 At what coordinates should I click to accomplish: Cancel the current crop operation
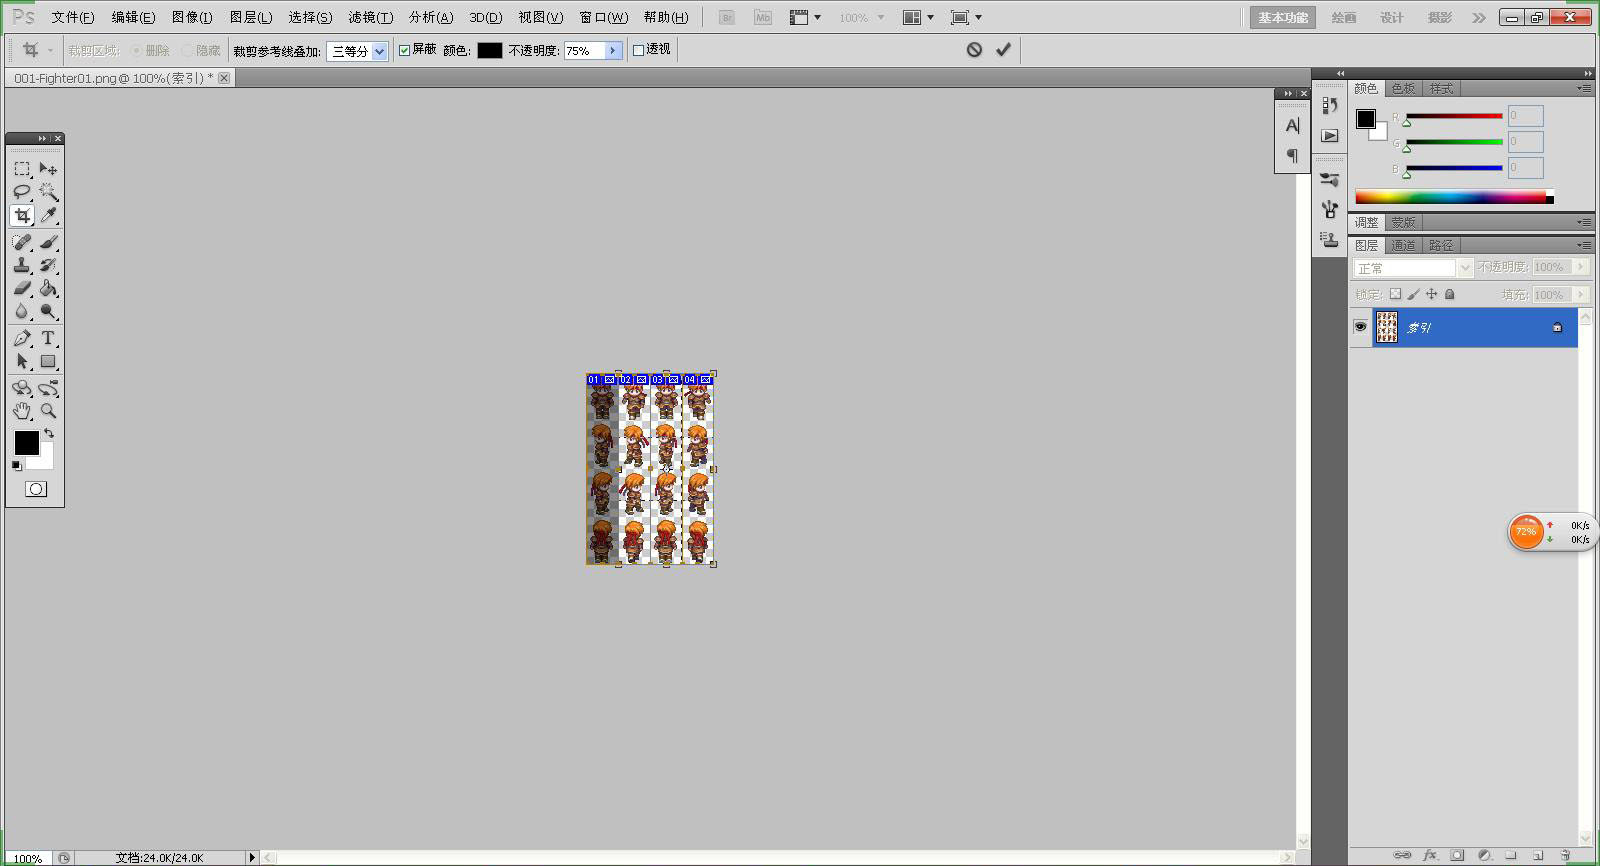[x=974, y=49]
